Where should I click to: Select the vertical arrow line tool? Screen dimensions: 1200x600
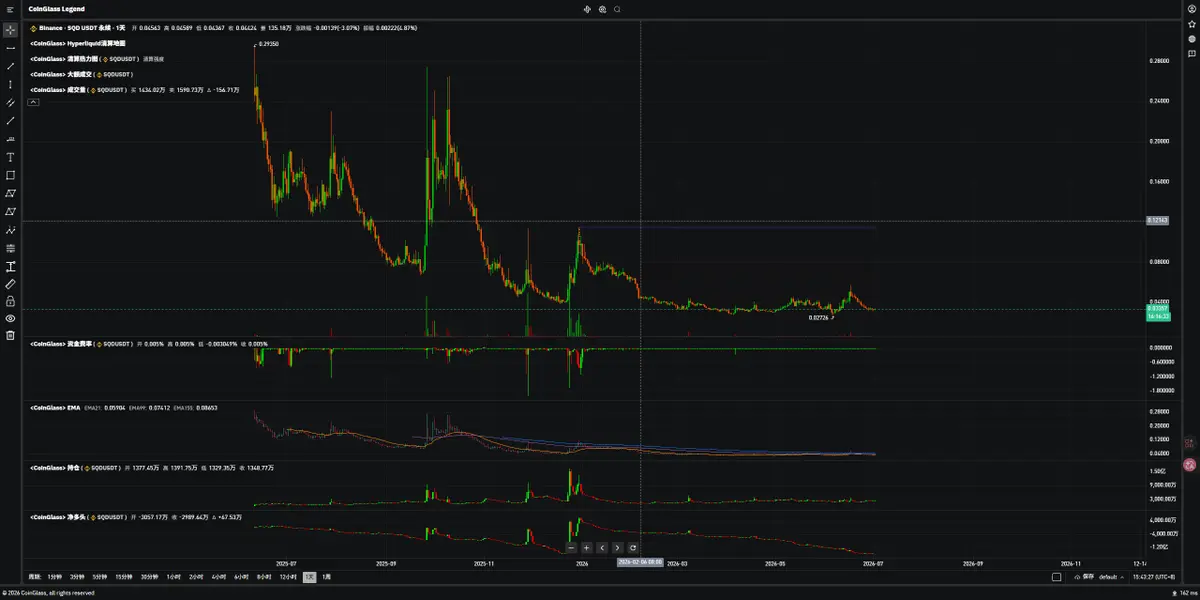10,84
